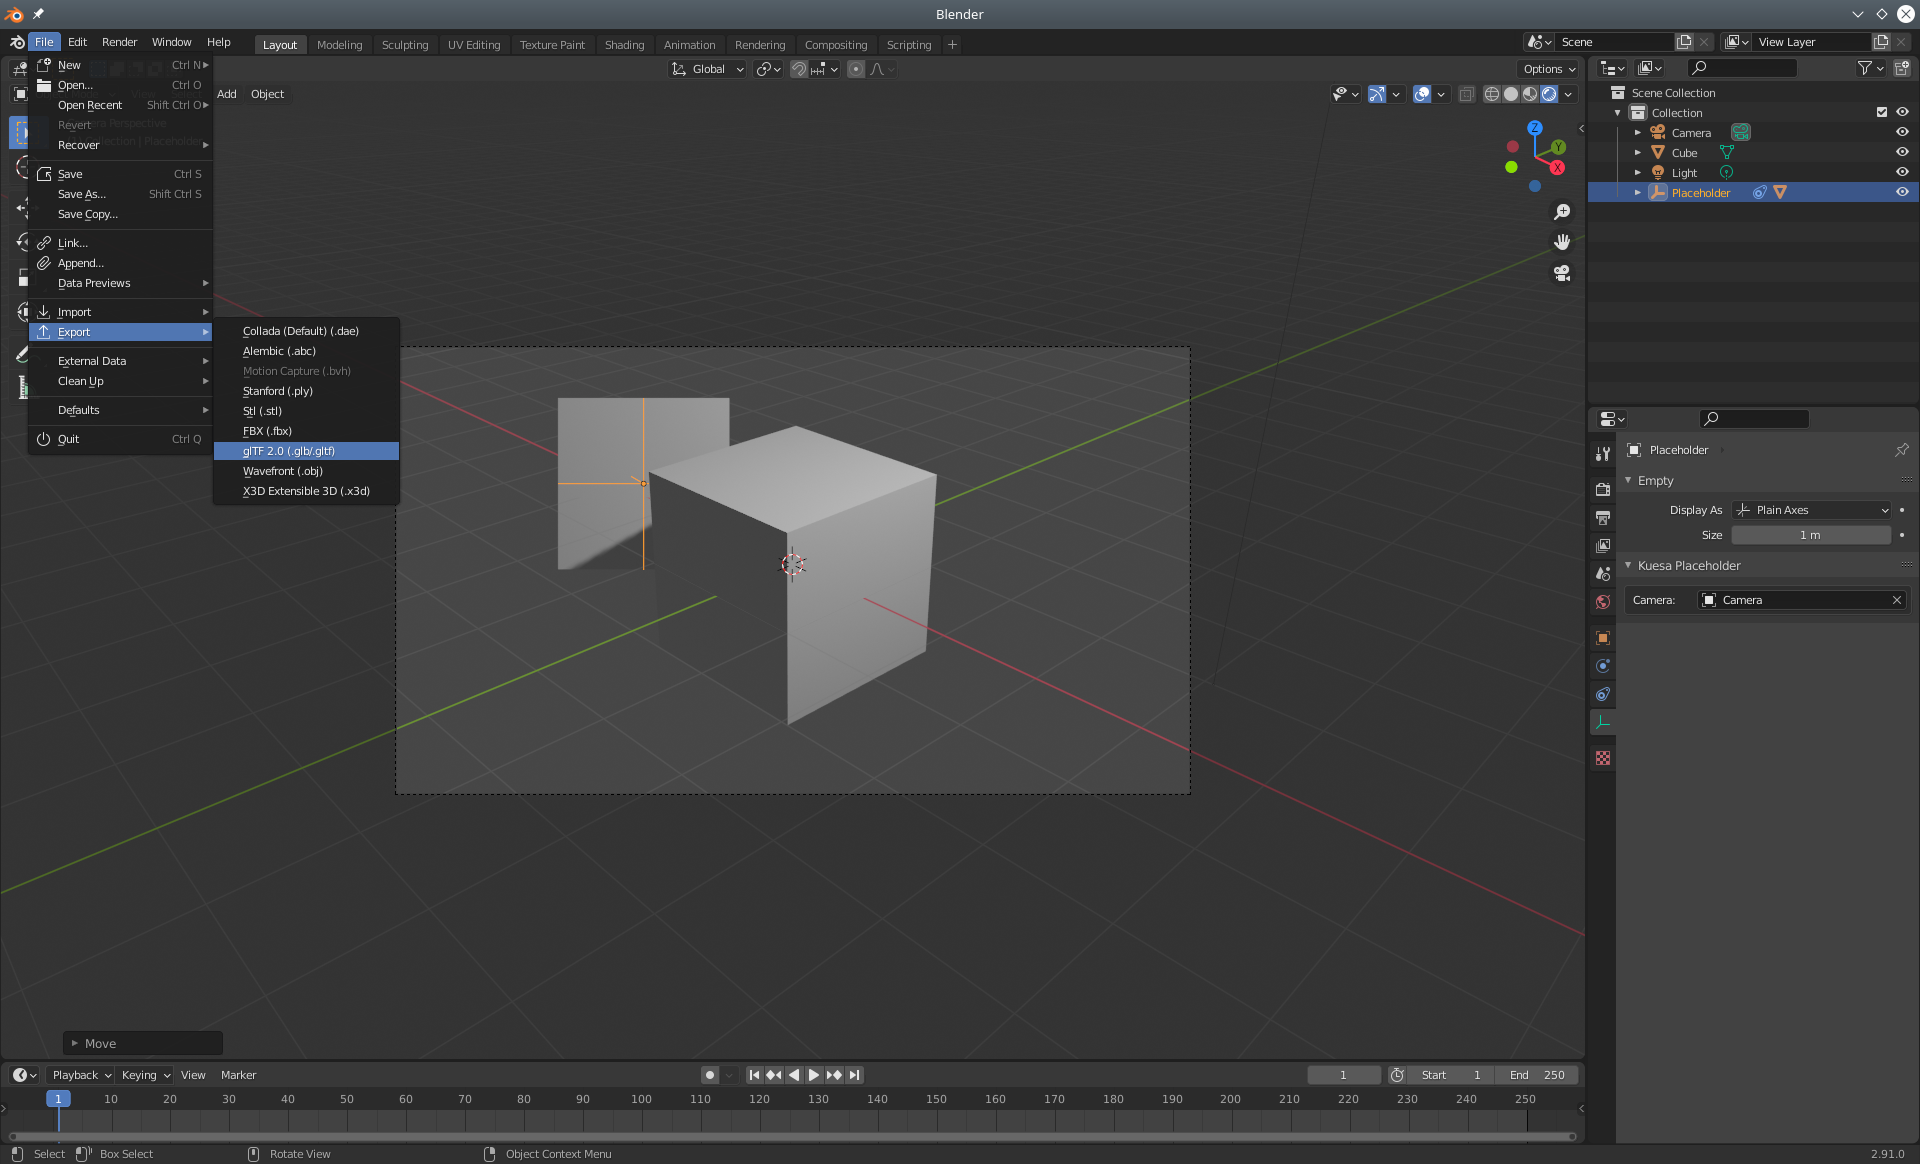Expand the Cube tree item
The image size is (1920, 1164).
pyautogui.click(x=1637, y=152)
